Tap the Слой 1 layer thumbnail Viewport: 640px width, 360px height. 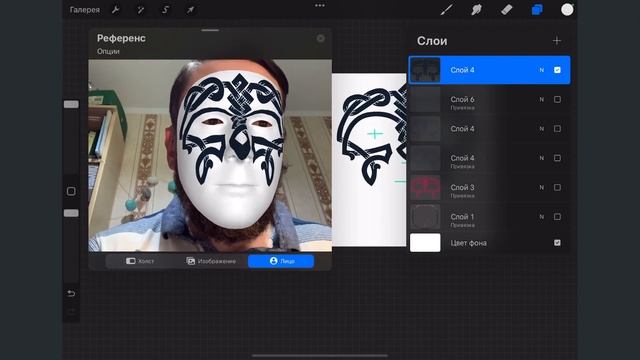tap(425, 217)
